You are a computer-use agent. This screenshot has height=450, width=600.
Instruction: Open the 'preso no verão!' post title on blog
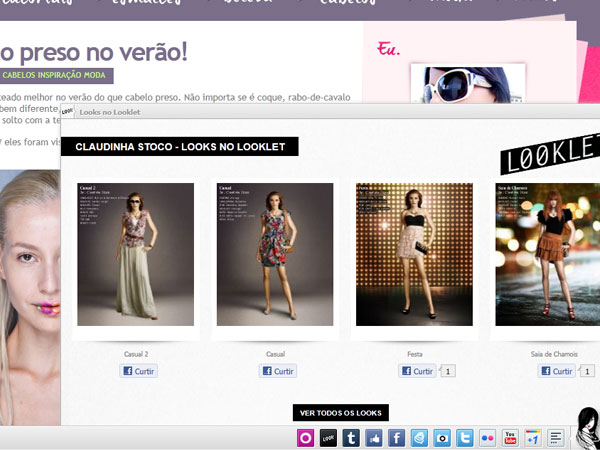pyautogui.click(x=94, y=52)
